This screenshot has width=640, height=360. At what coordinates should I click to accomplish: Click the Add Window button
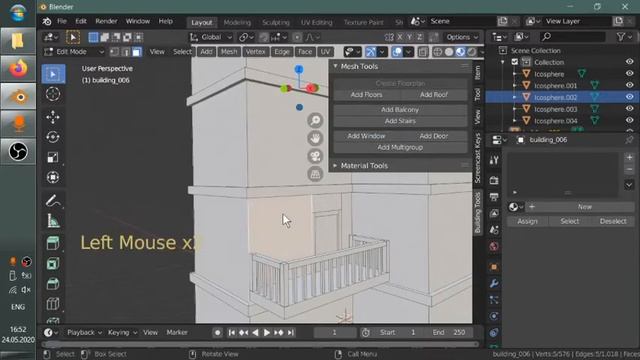point(367,136)
